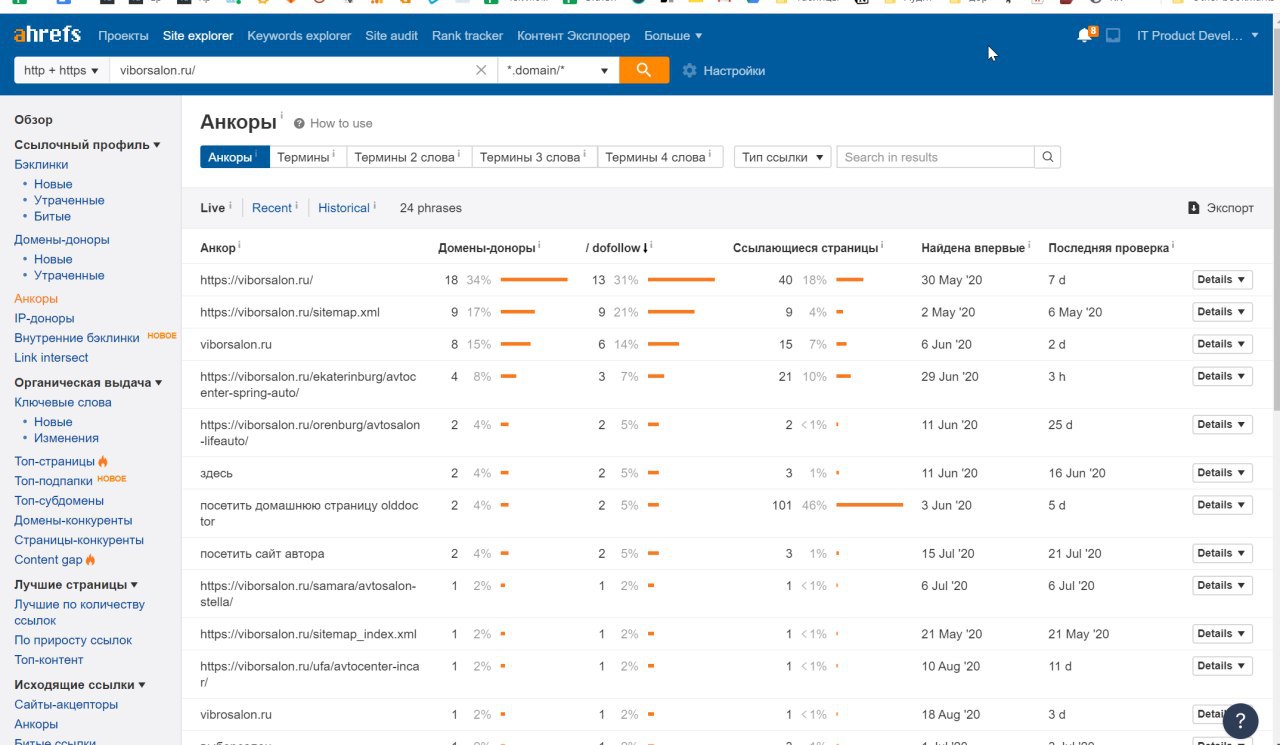
Task: Switch to Recent index view
Action: tap(272, 208)
